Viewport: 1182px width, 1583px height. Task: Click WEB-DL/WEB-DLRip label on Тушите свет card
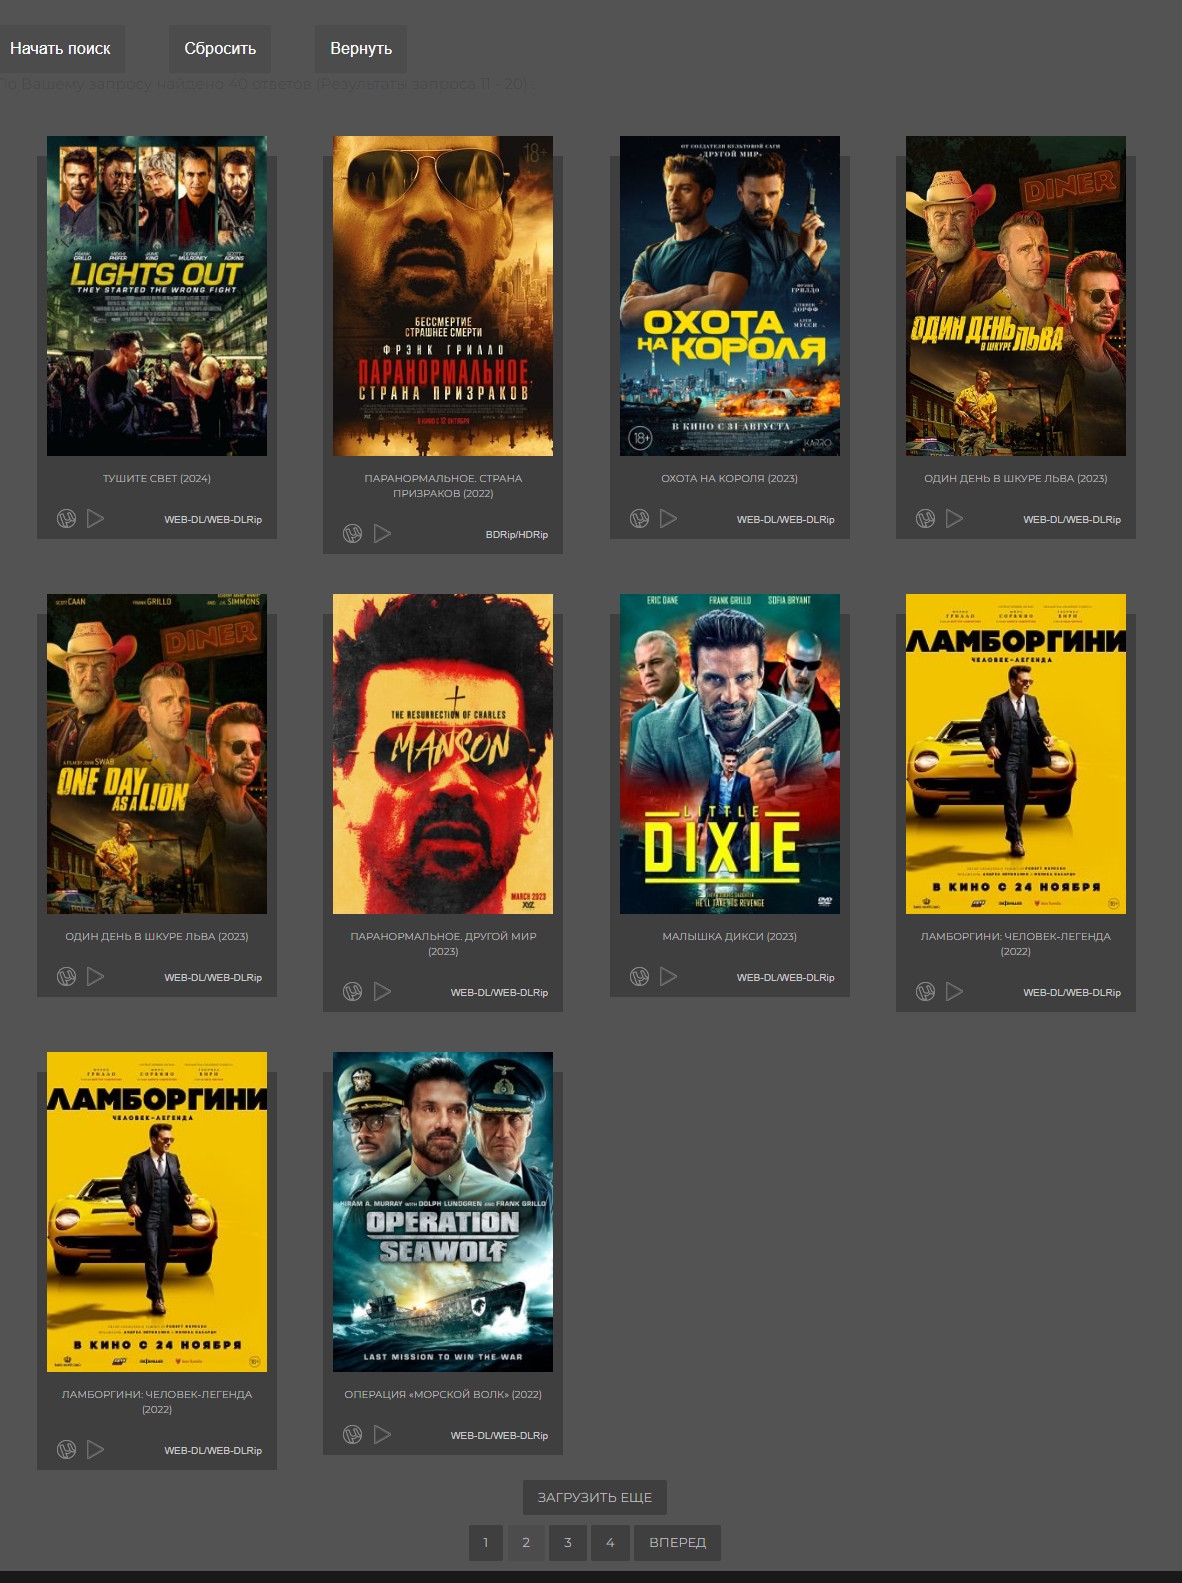[213, 520]
